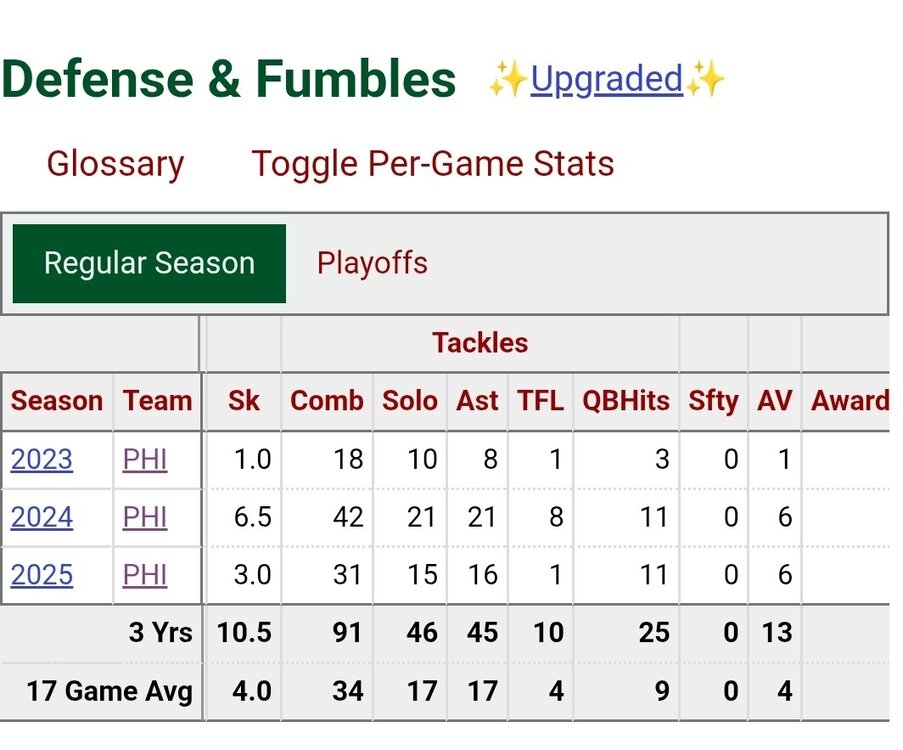The width and height of the screenshot is (903, 750).
Task: Sort by the TFL column header
Action: pos(540,401)
